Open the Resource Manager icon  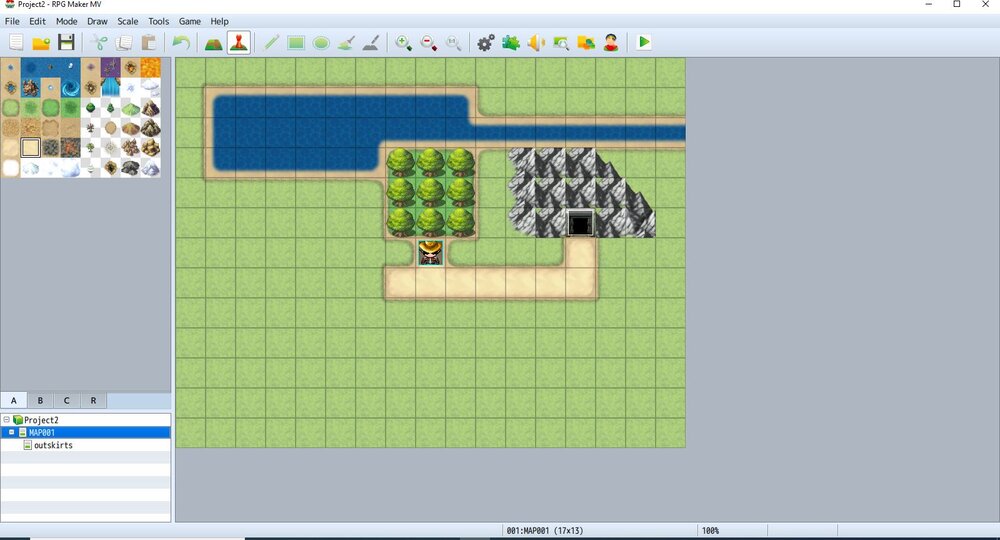point(586,43)
